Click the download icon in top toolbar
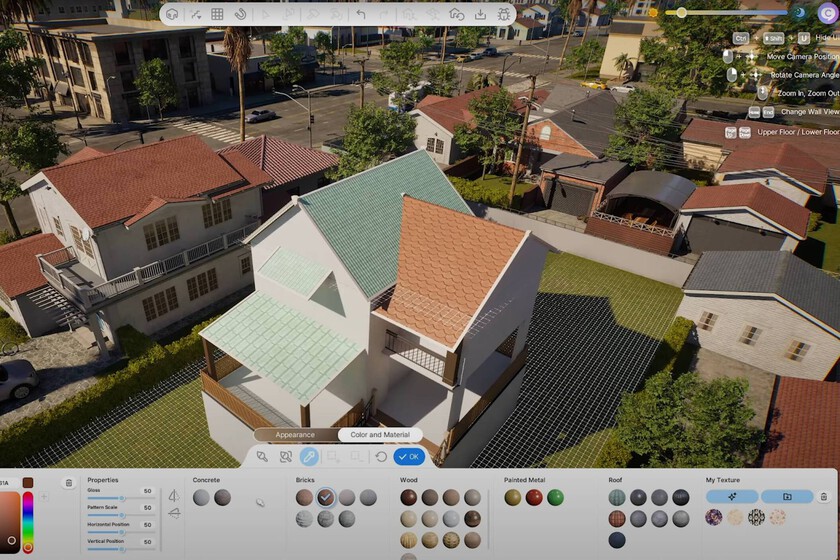 click(x=481, y=14)
